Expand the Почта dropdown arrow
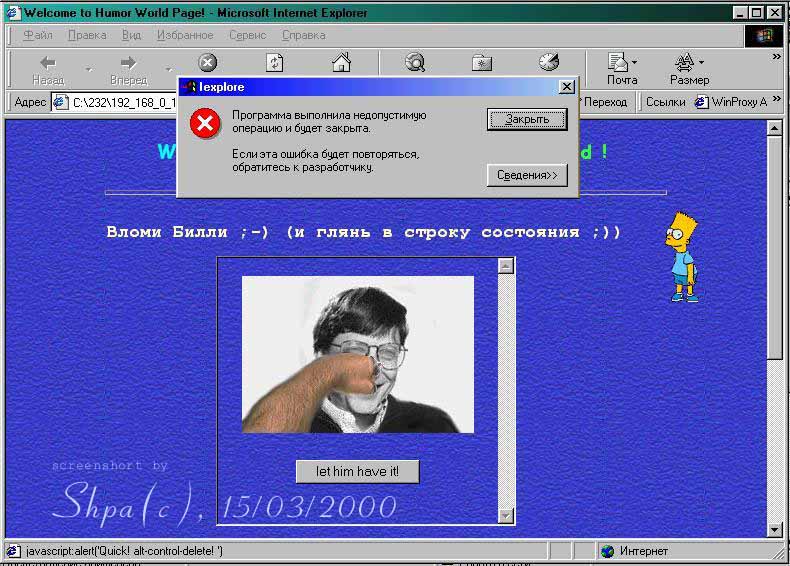 pyautogui.click(x=634, y=62)
